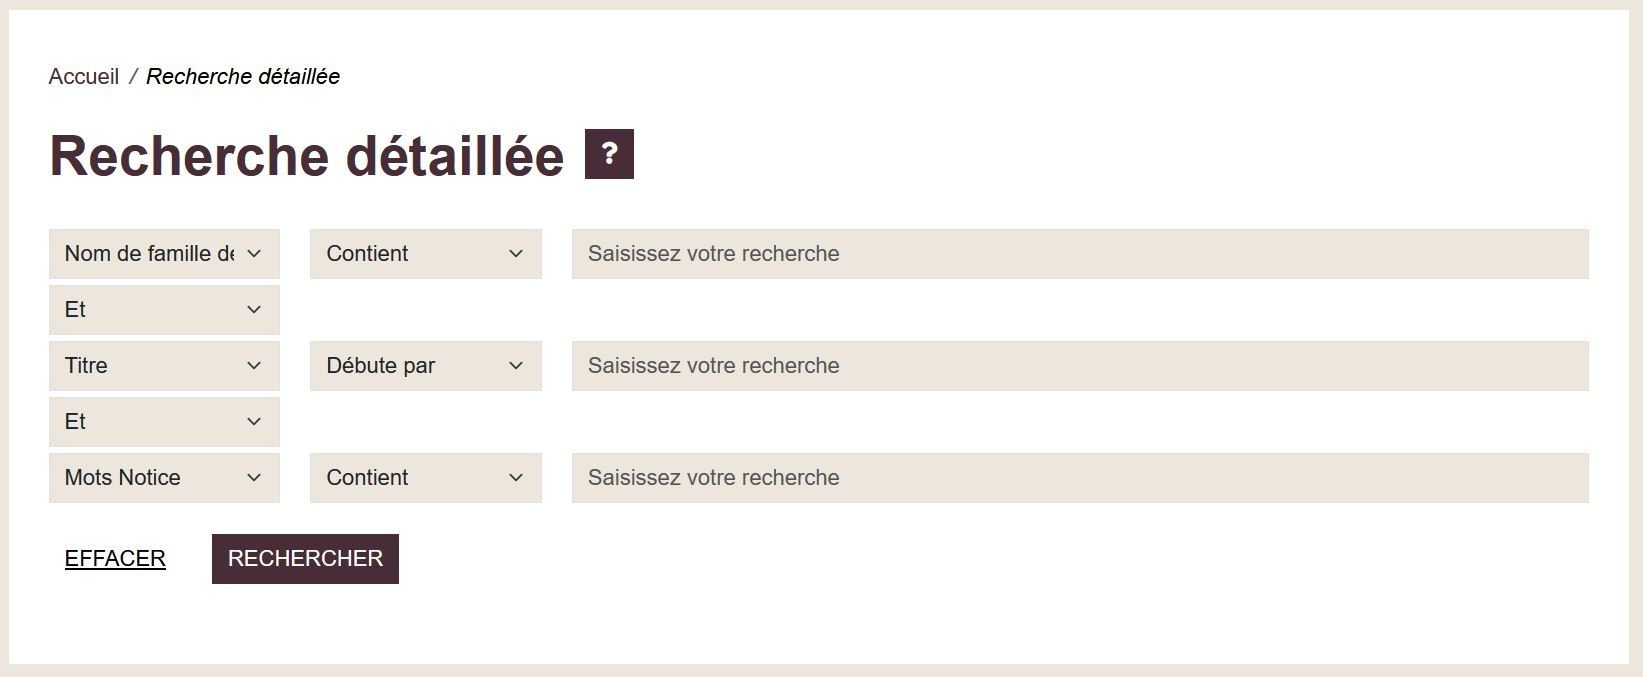Focus the search box in the Titre row

(x=1080, y=366)
